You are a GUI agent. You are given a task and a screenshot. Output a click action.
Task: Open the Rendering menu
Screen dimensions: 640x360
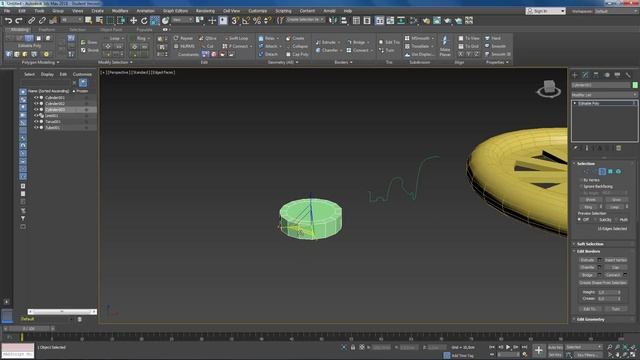205,11
